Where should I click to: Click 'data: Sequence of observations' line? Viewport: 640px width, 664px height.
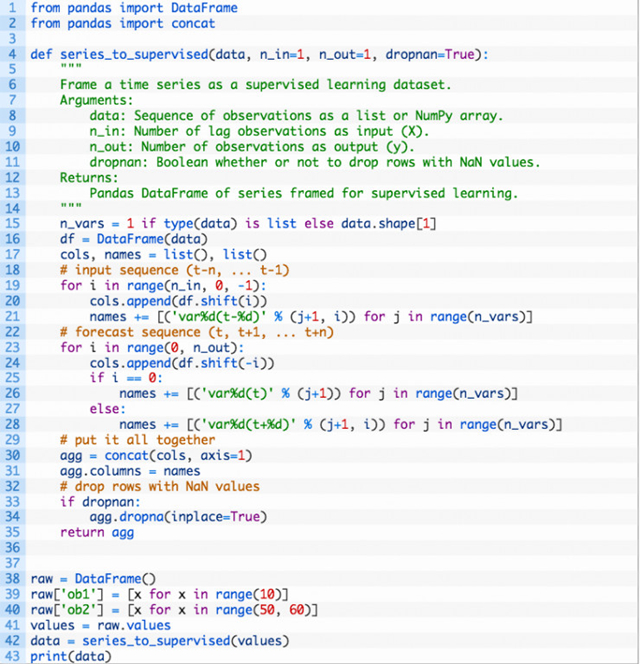tap(296, 116)
